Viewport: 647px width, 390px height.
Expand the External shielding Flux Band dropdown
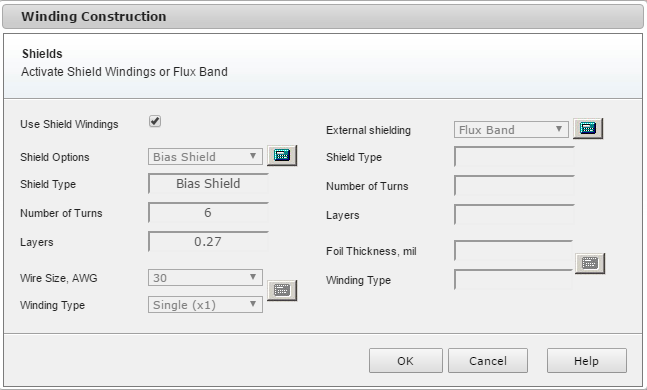(x=511, y=130)
